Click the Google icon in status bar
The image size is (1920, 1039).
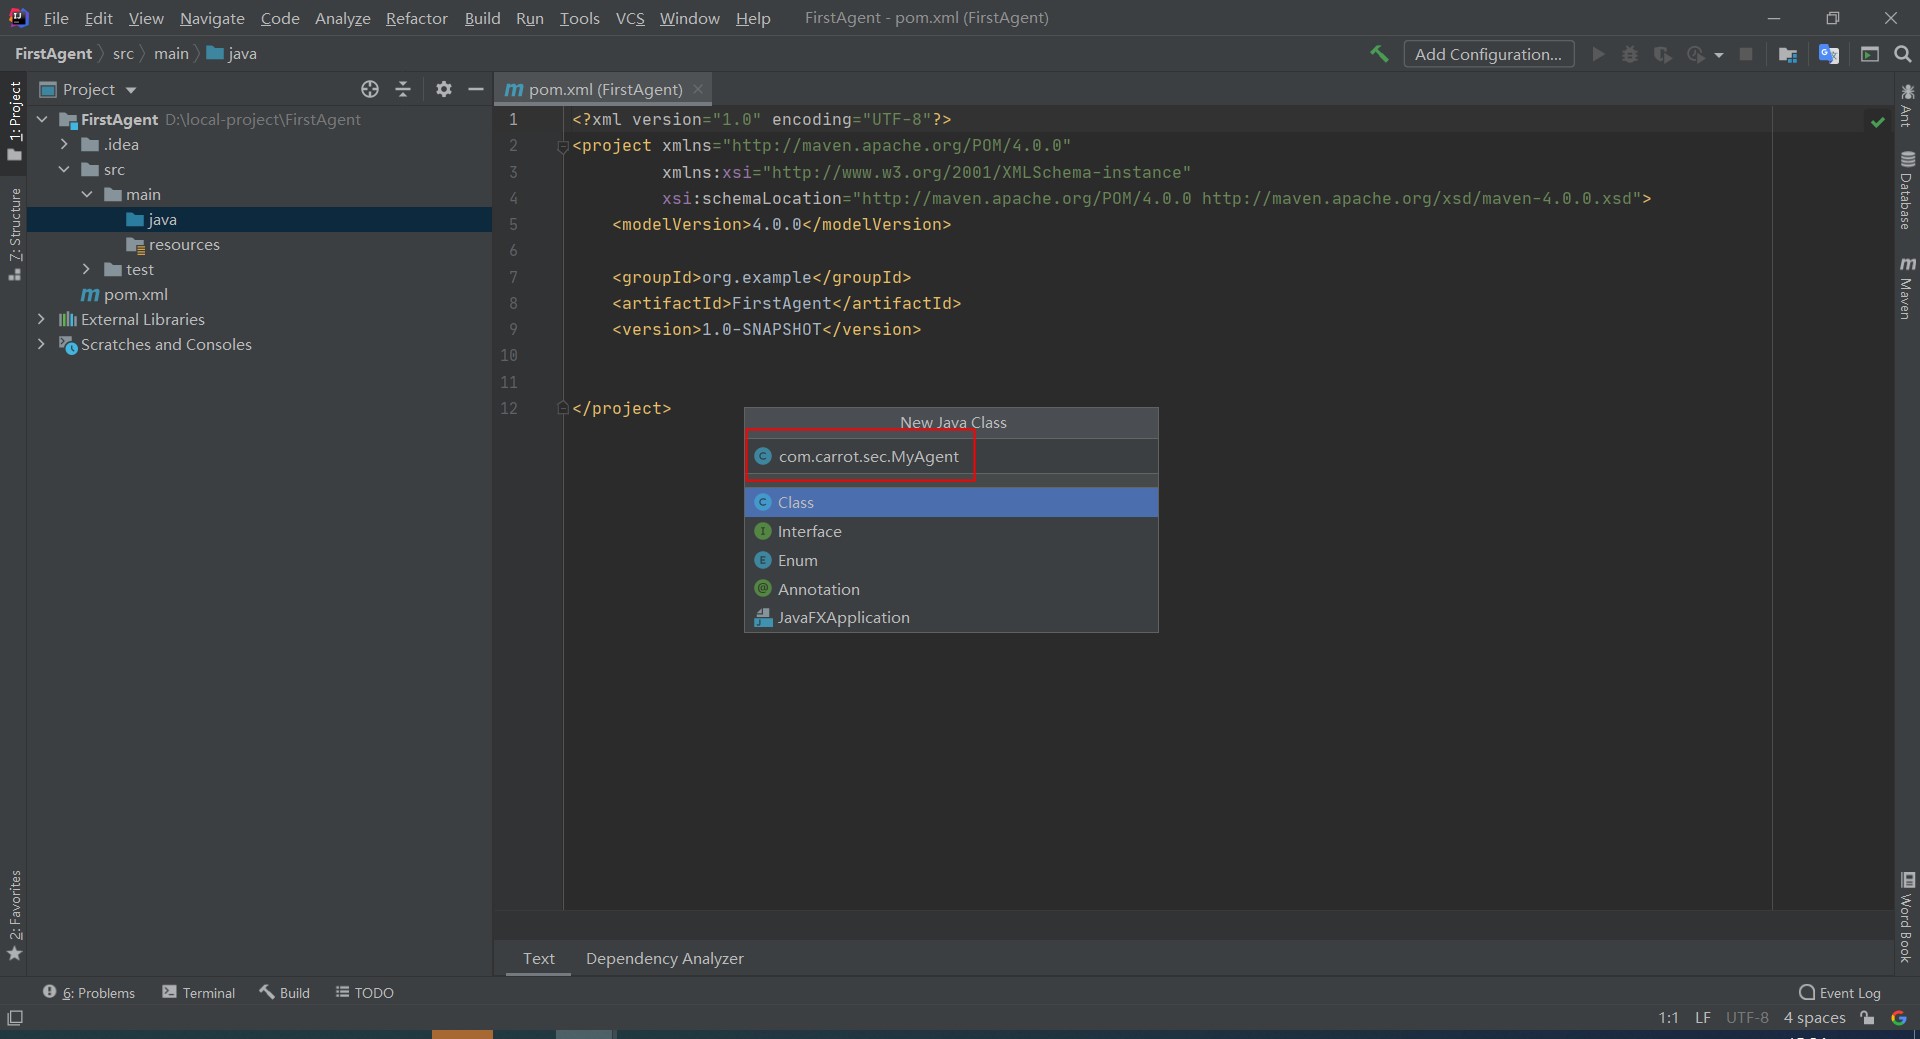point(1899,1018)
